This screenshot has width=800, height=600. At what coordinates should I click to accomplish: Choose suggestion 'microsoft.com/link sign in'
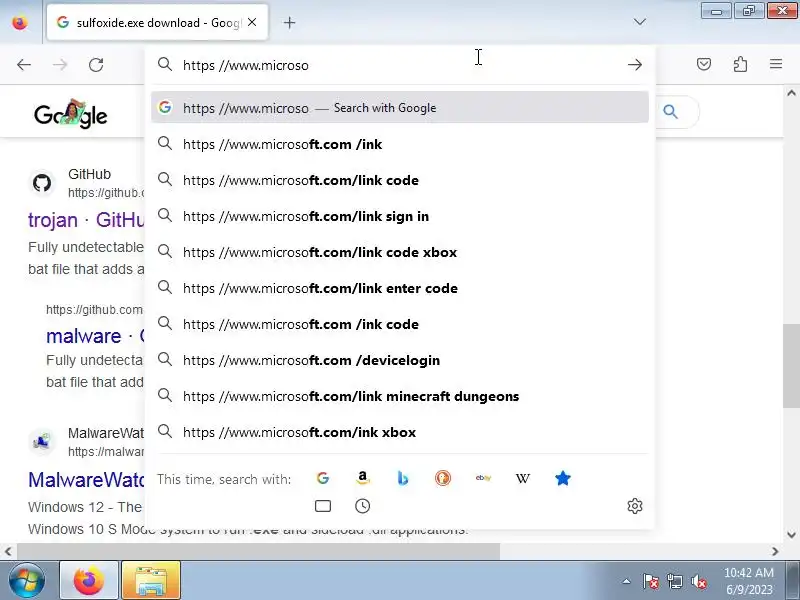[399, 216]
